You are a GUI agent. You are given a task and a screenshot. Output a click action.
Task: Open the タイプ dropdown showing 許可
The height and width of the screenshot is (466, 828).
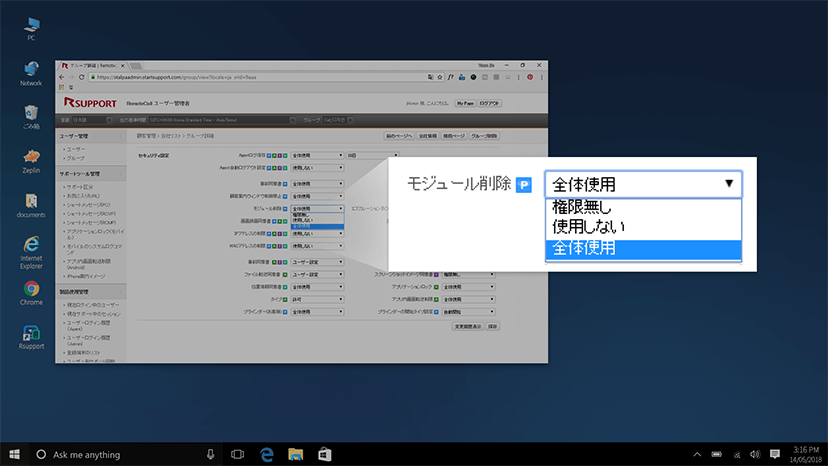coord(317,300)
